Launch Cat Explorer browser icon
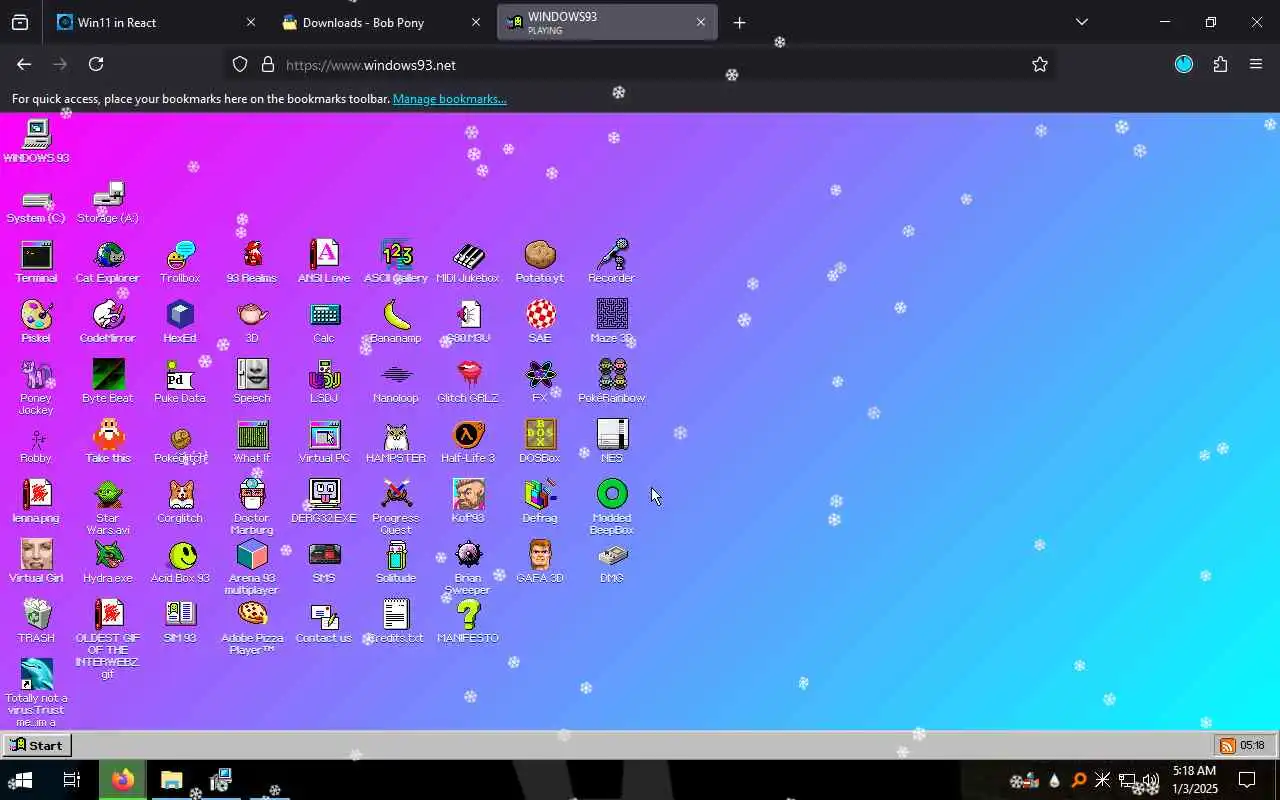Screen dimensions: 1280x800 108,262
